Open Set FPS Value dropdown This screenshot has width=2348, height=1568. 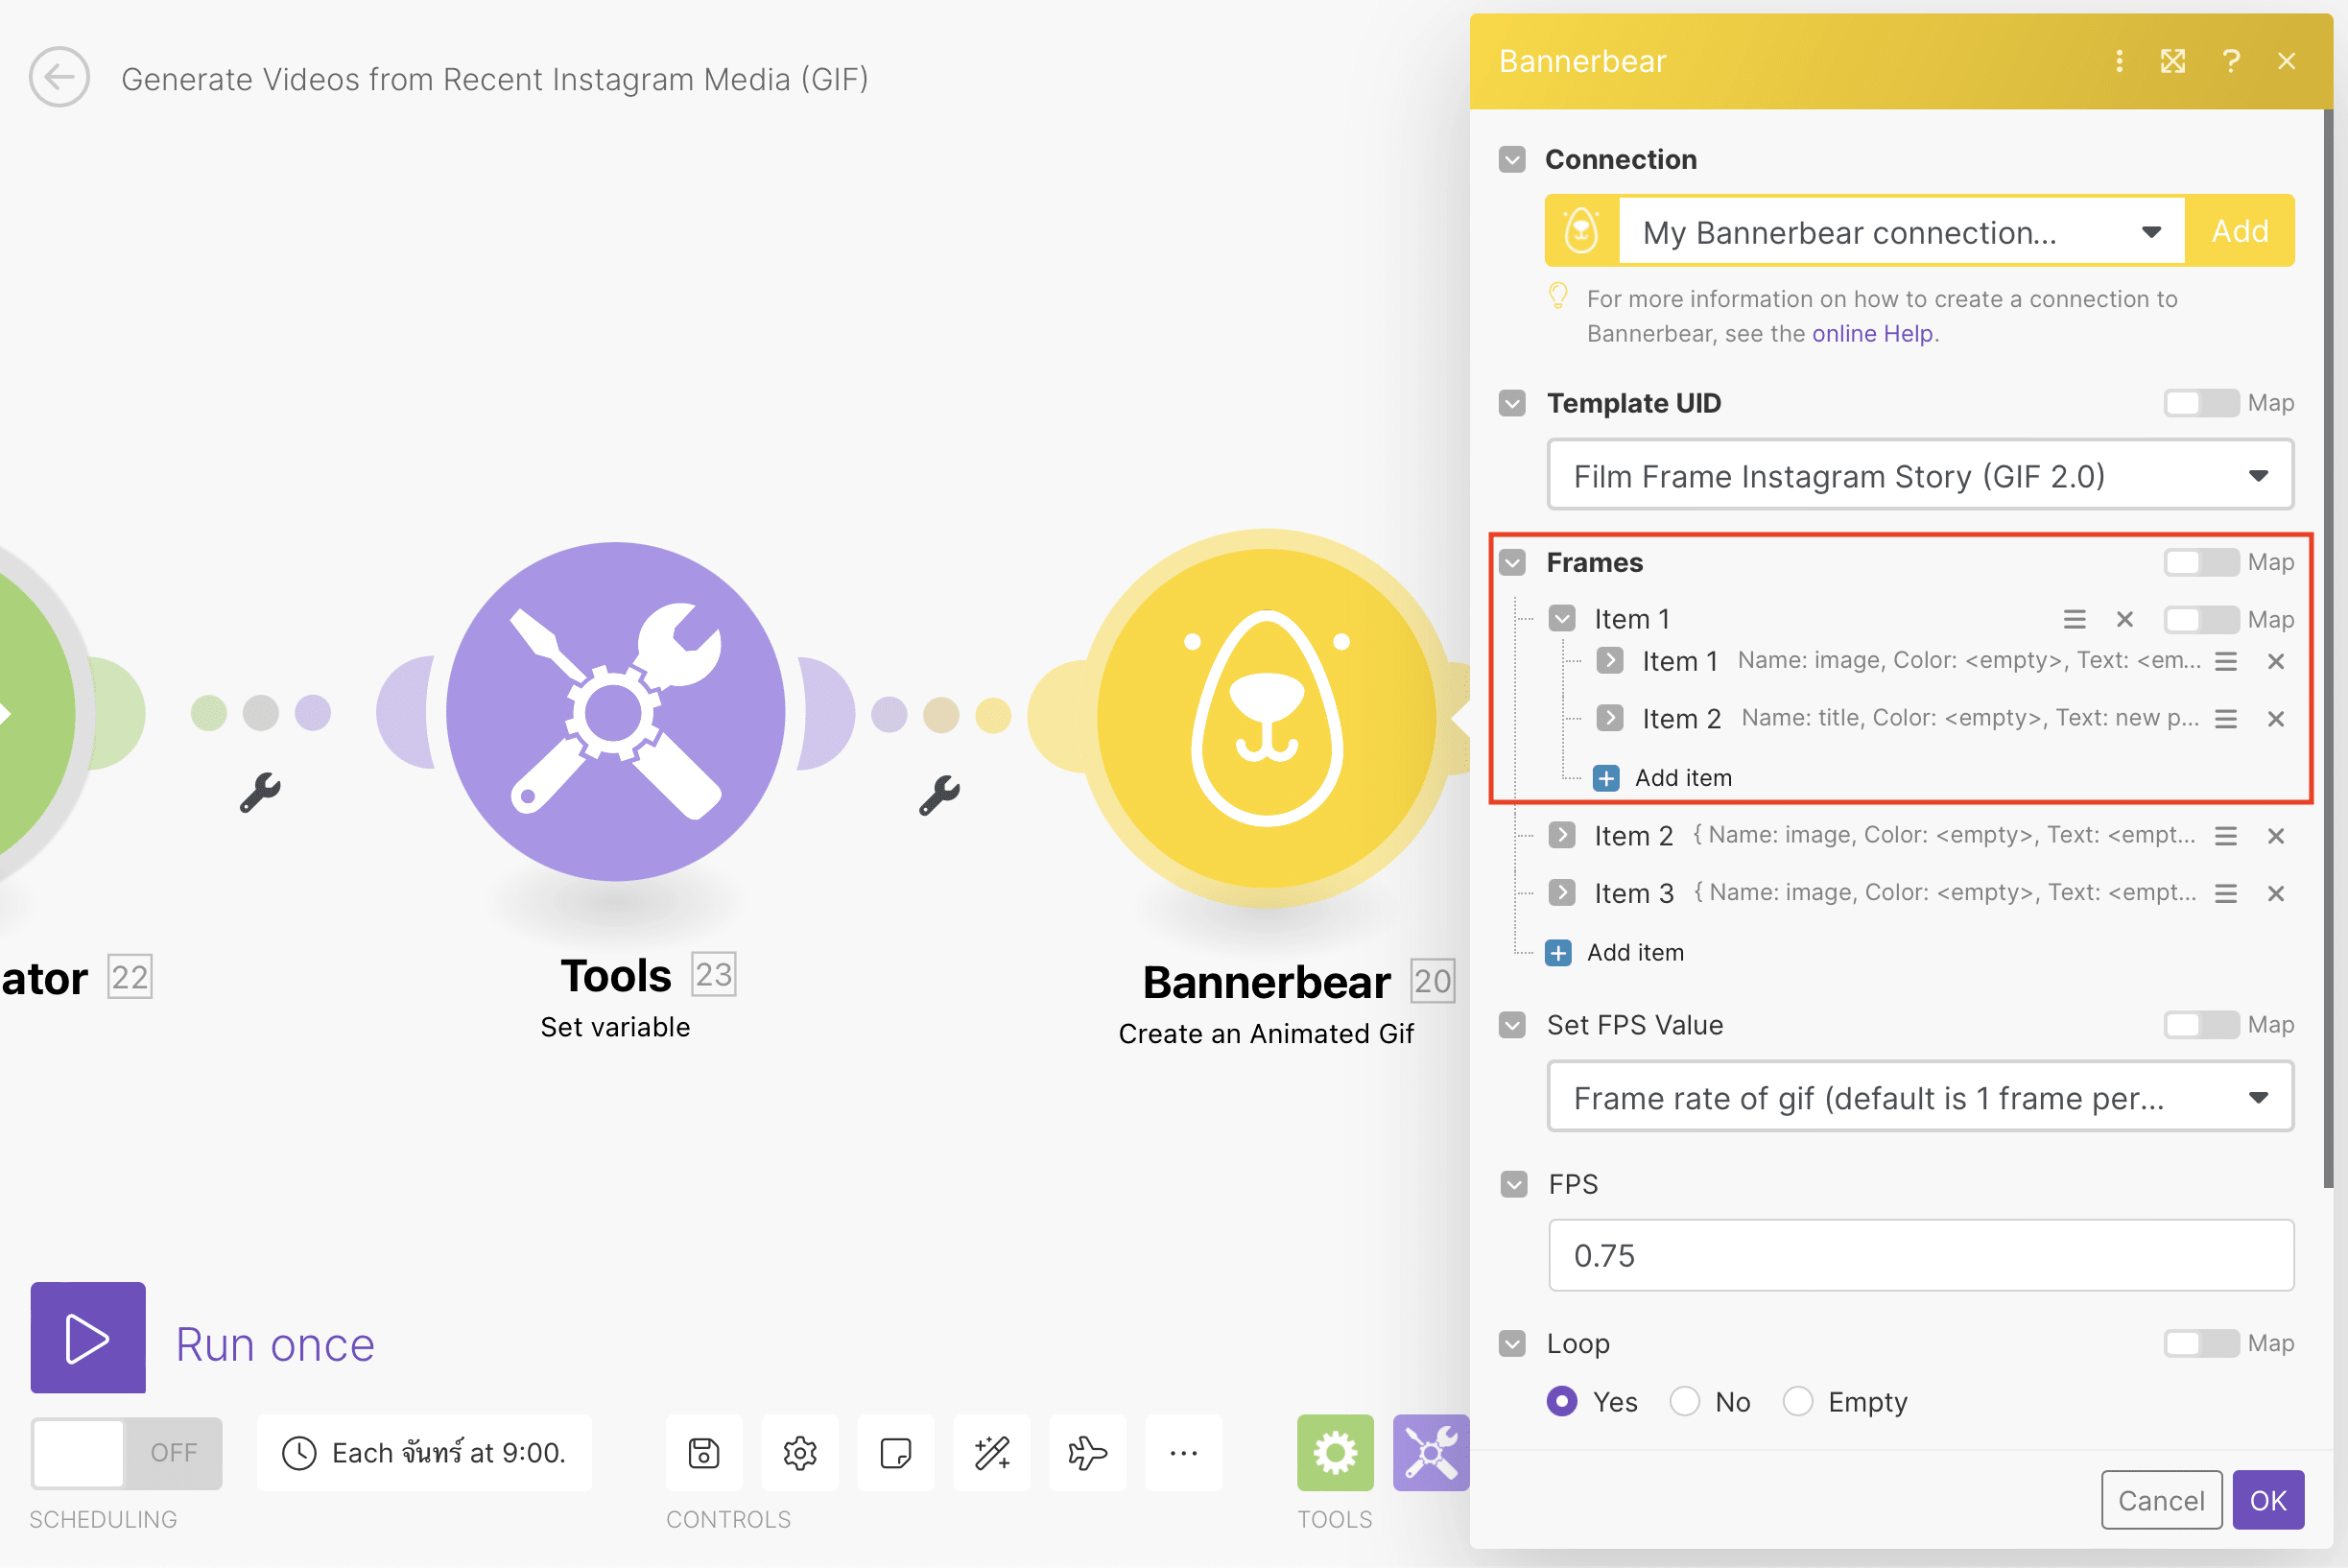1919,1097
